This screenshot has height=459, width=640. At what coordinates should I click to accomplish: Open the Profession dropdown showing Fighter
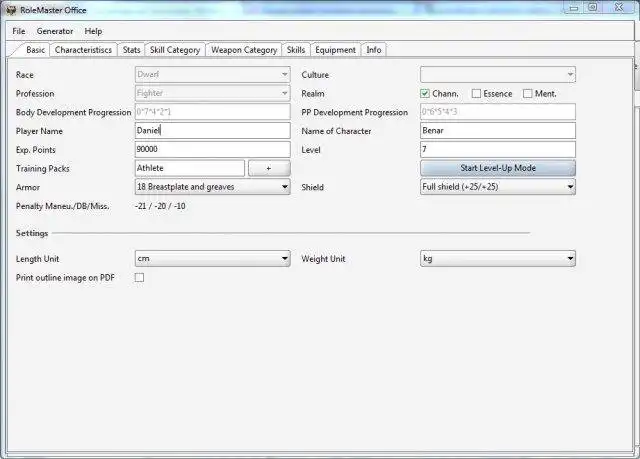coord(213,93)
